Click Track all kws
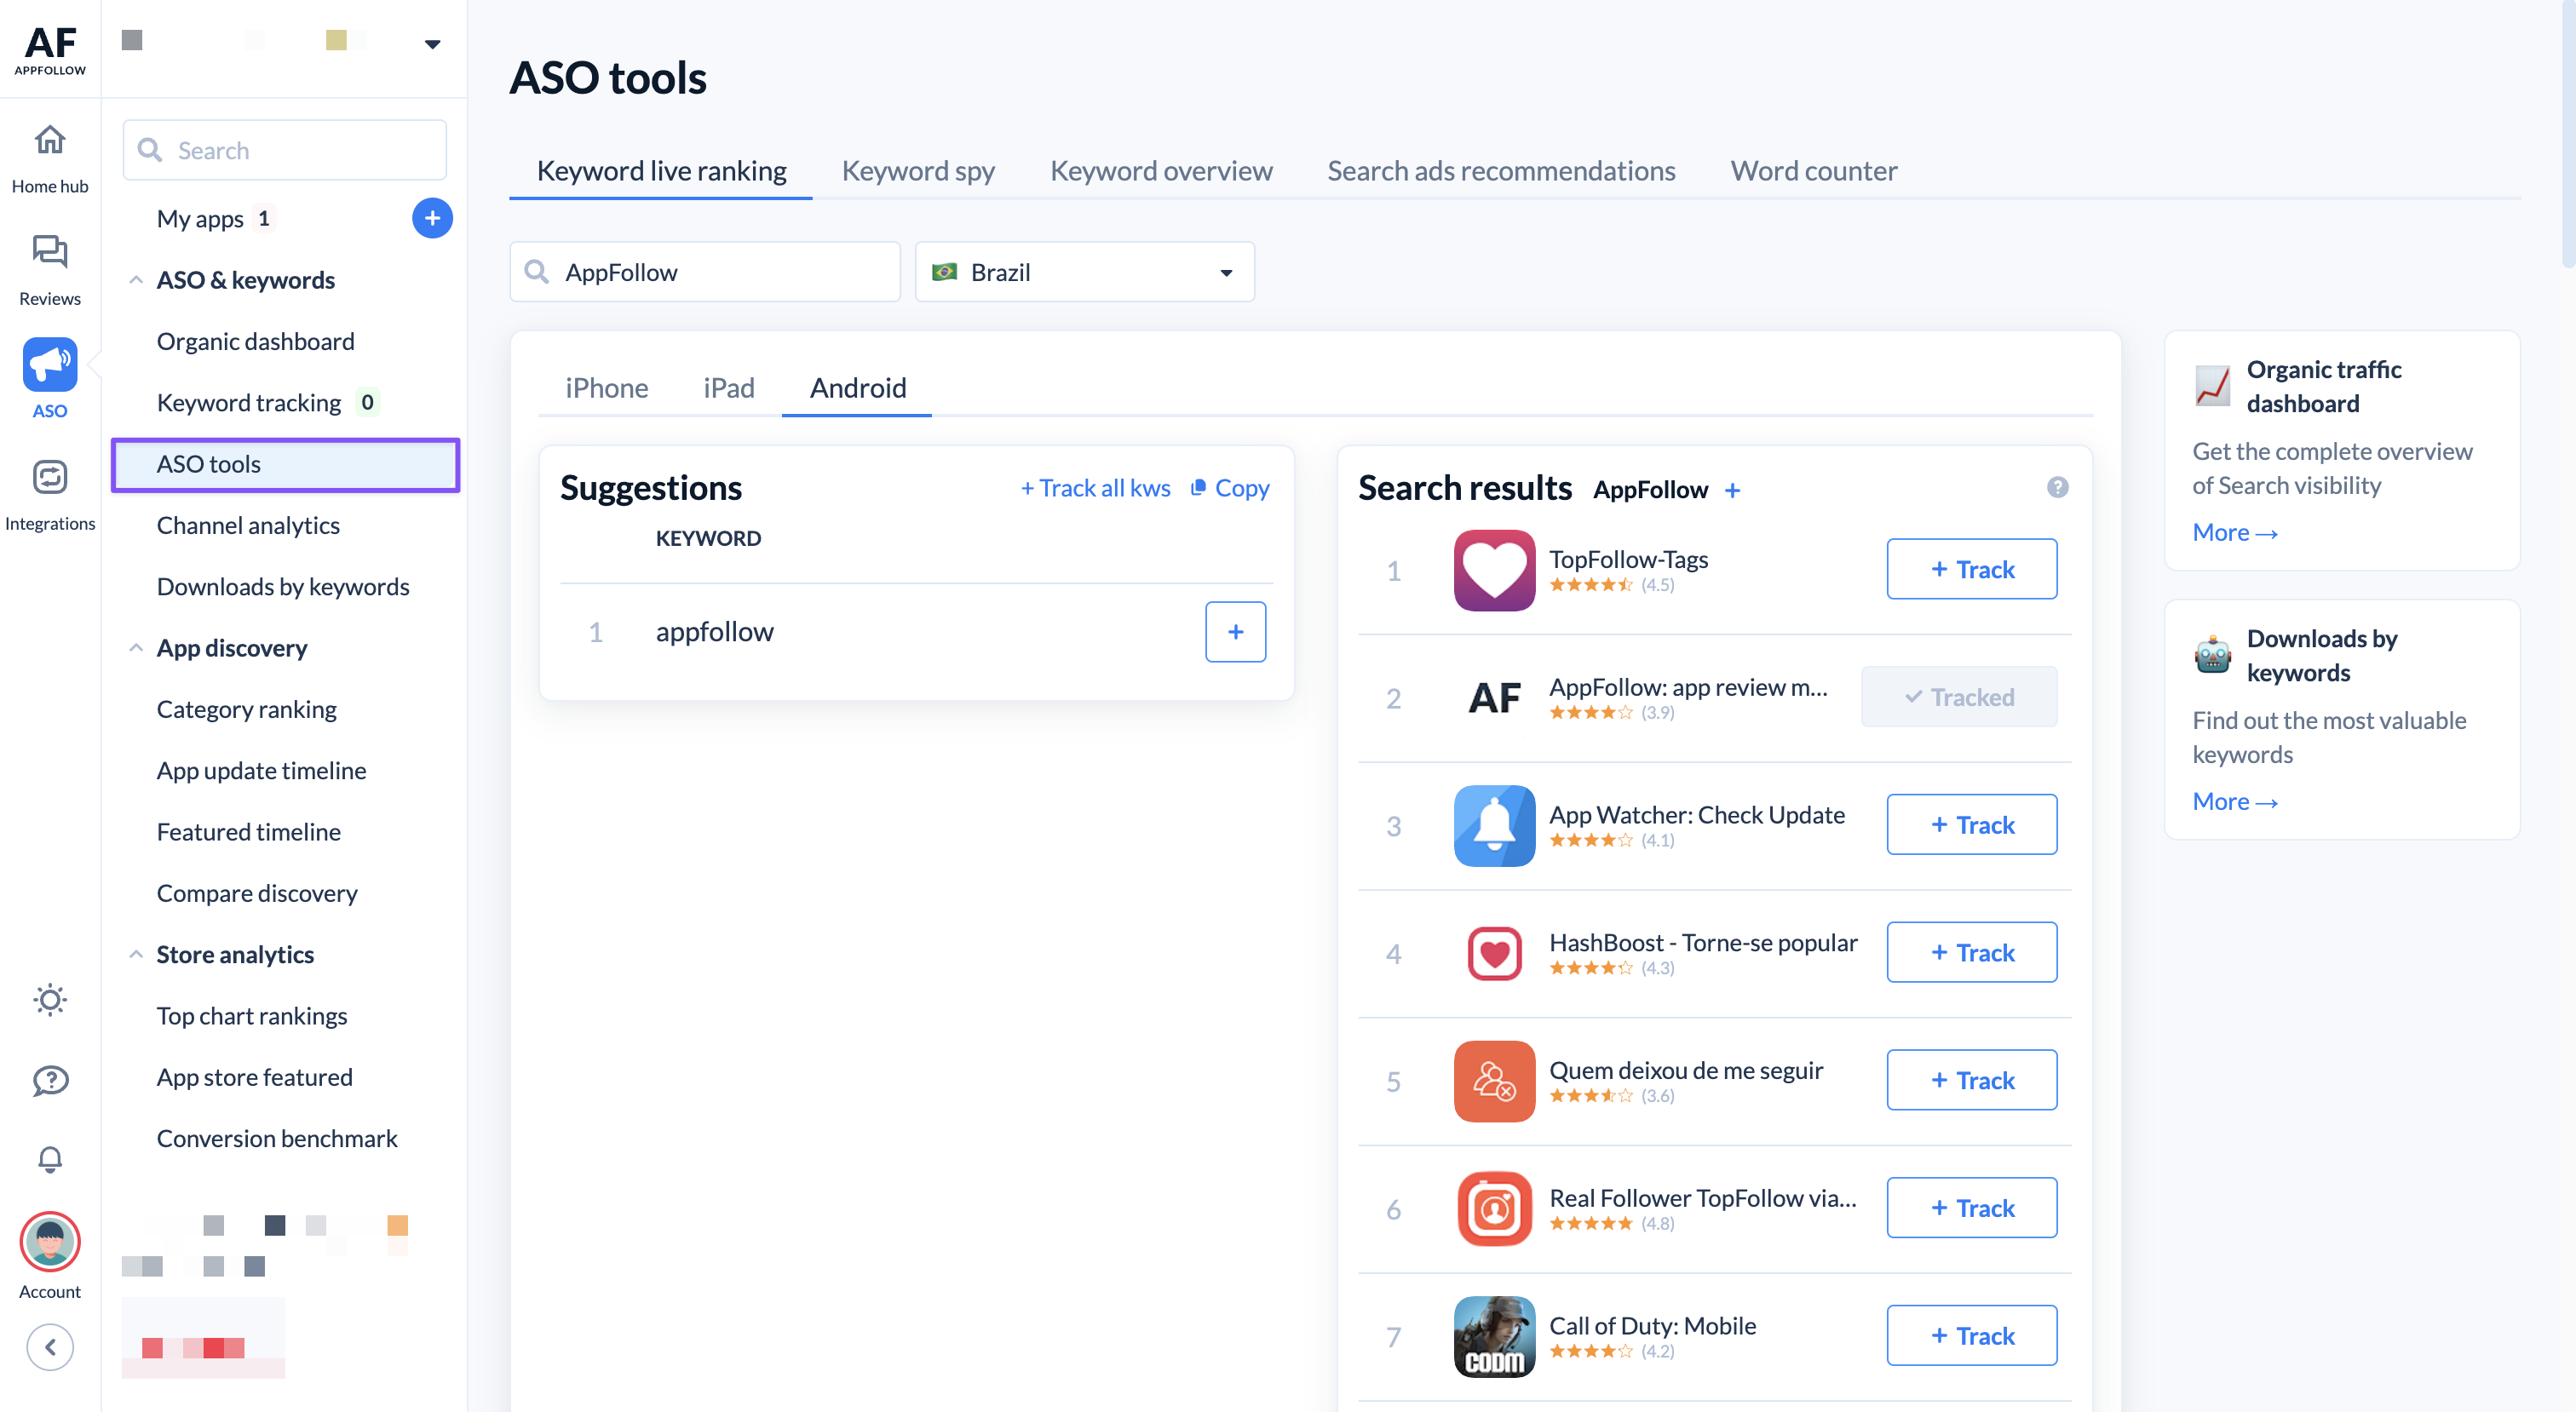The height and width of the screenshot is (1412, 2576). [x=1095, y=488]
